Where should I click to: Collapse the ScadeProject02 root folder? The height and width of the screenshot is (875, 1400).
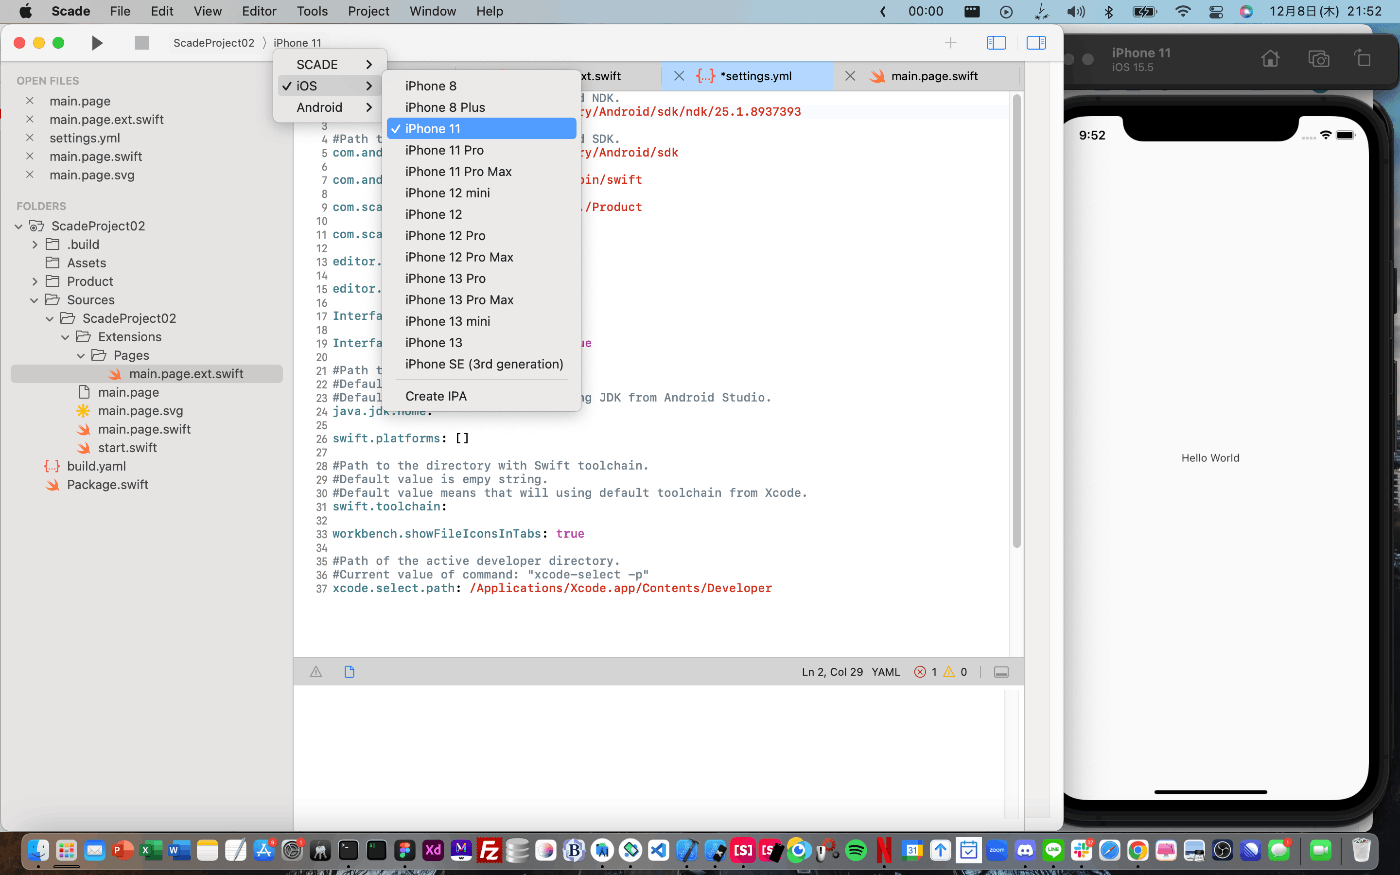(x=18, y=226)
